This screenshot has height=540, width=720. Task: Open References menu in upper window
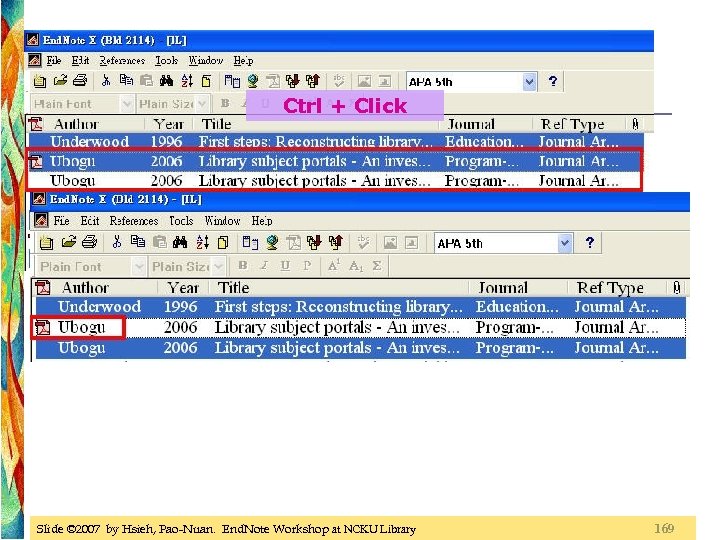[x=122, y=60]
